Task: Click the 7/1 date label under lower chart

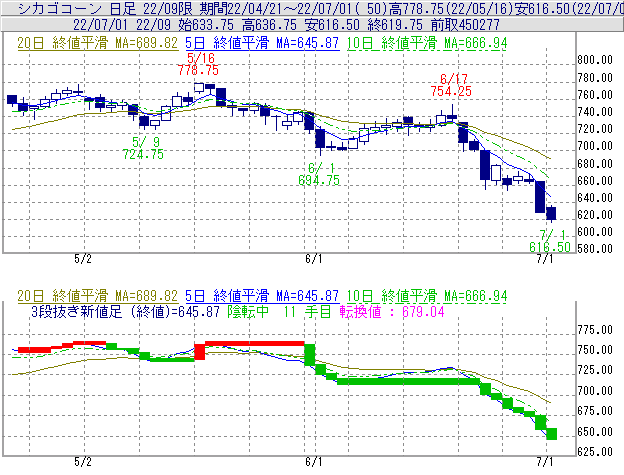Action: tap(545, 462)
